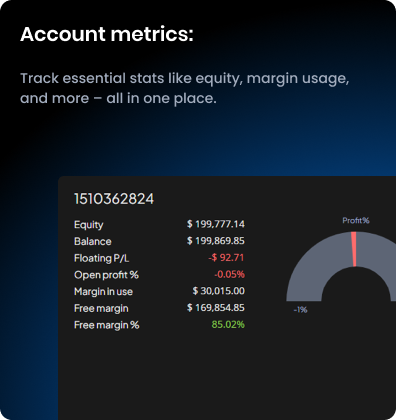This screenshot has width=396, height=420.
Task: Click the Floating P/L label
Action: pos(101,258)
